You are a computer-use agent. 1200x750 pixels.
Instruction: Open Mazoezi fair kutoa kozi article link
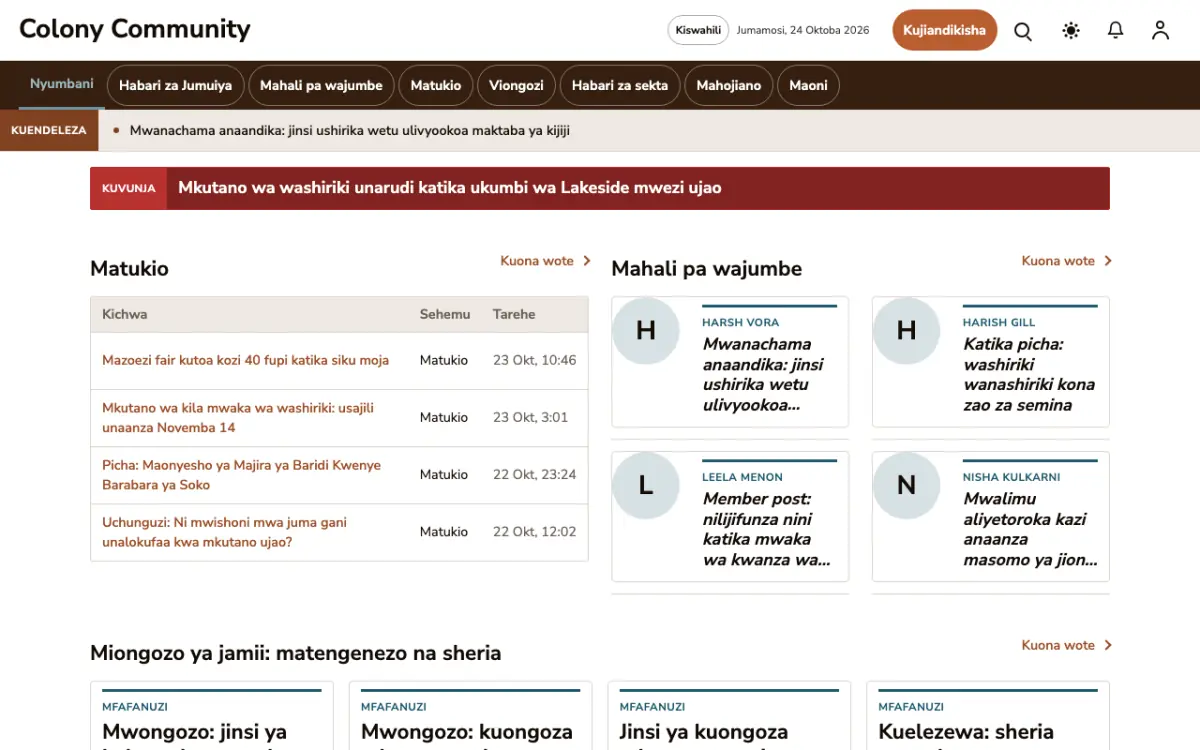(x=246, y=360)
